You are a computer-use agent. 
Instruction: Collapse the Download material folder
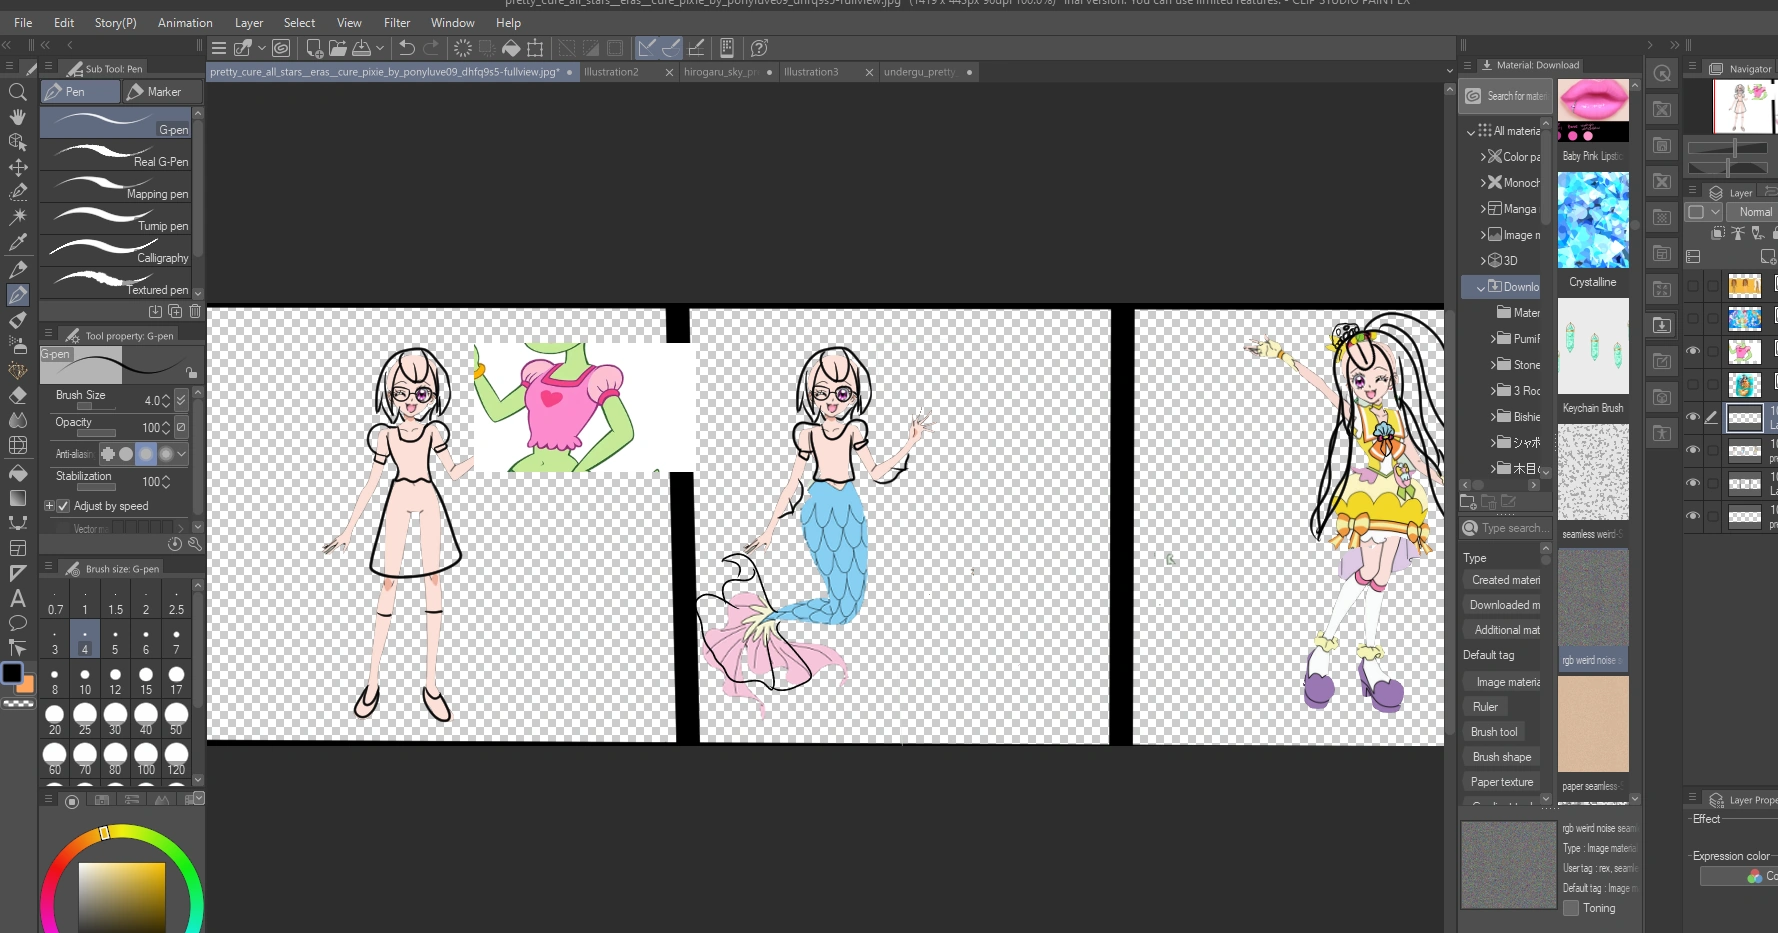point(1481,287)
